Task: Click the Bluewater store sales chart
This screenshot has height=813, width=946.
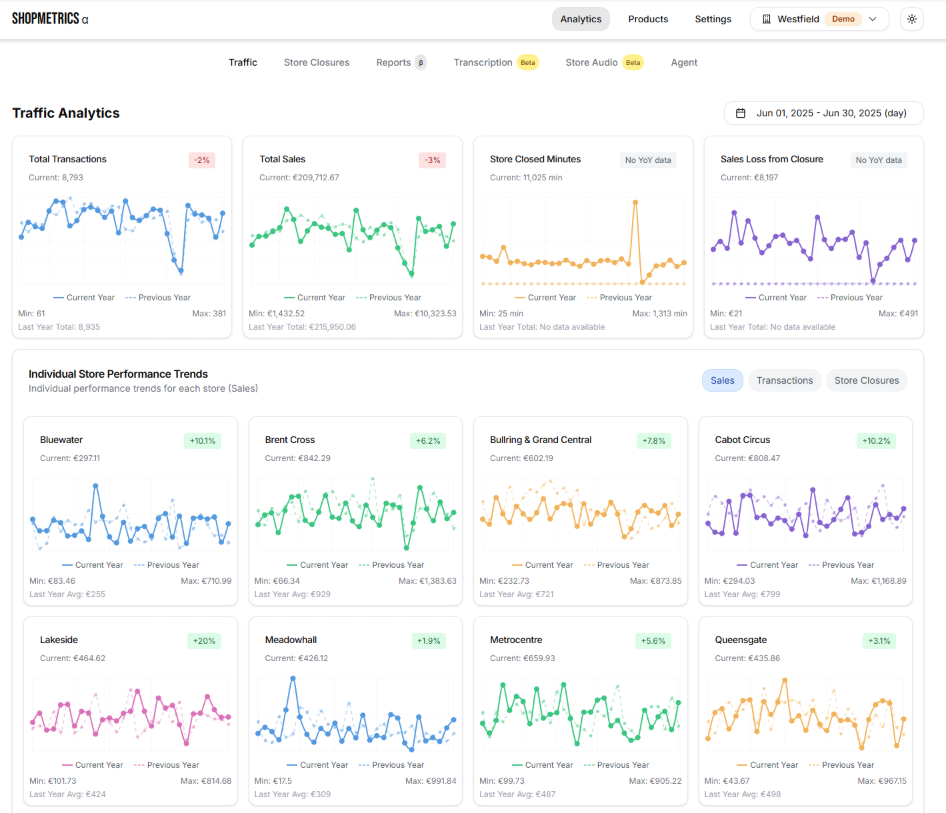Action: (x=130, y=513)
